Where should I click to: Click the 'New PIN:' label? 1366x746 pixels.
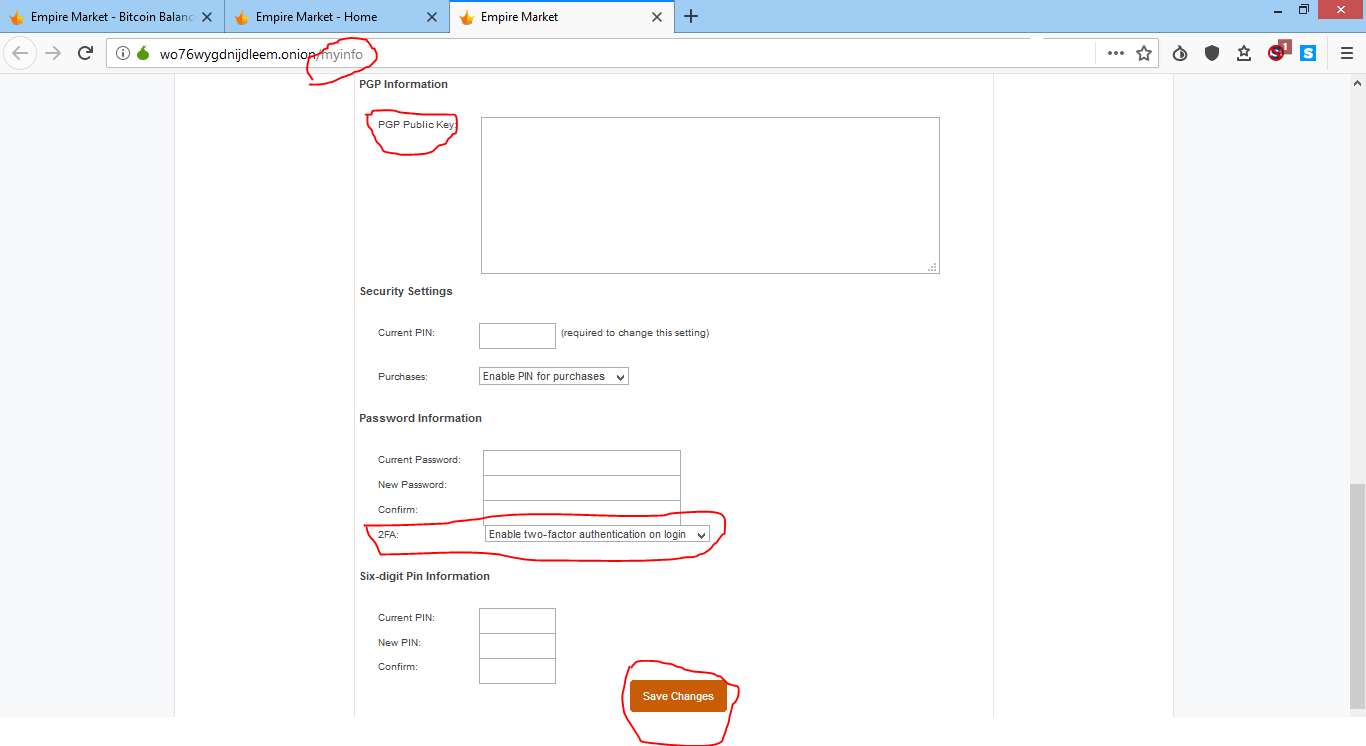click(x=399, y=643)
